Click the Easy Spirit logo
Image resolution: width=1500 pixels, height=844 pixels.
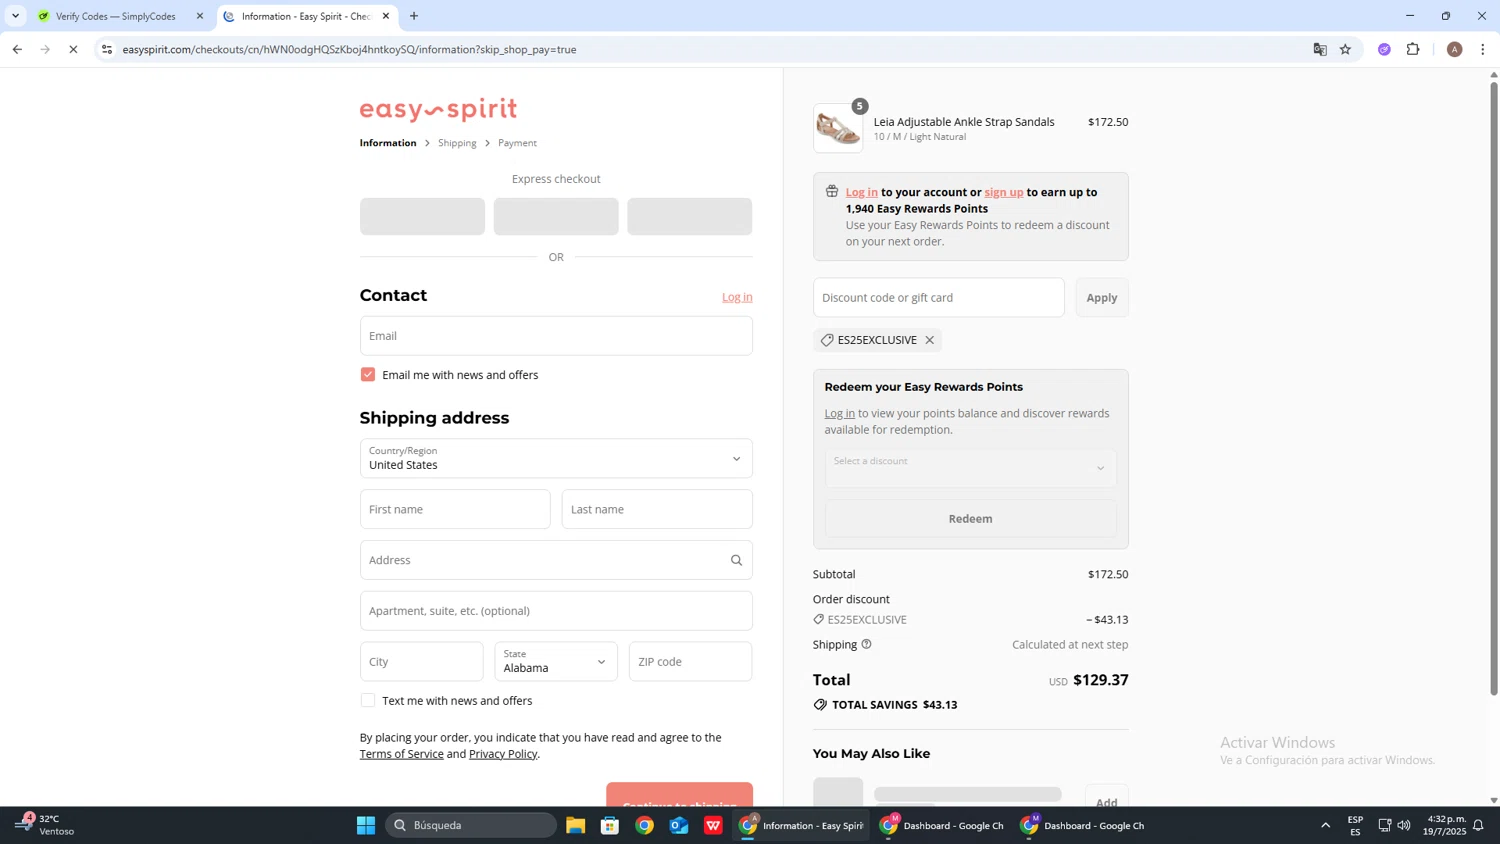(x=438, y=109)
